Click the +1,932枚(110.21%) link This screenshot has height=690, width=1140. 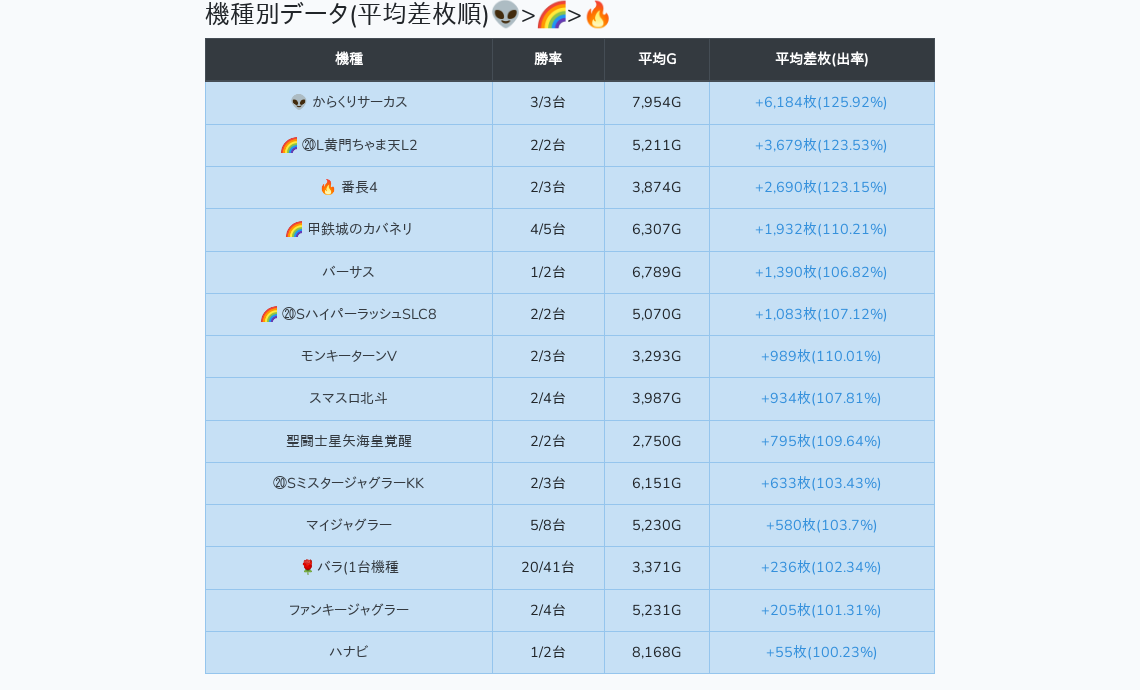click(x=821, y=229)
